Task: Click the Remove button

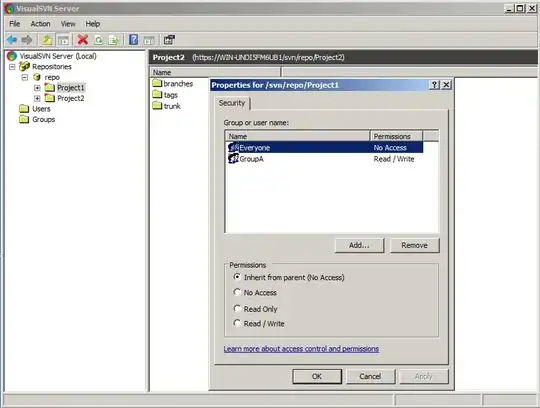Action: click(x=414, y=245)
